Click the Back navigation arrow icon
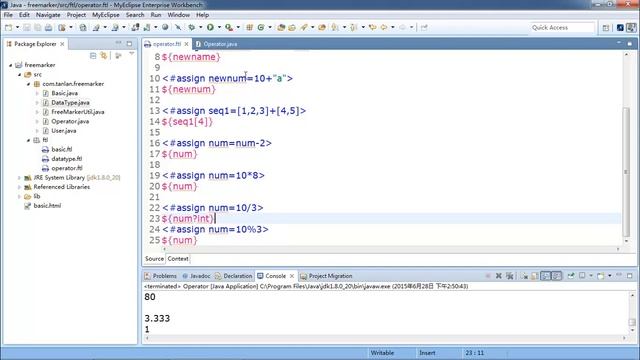640x360 pixels. point(384,27)
